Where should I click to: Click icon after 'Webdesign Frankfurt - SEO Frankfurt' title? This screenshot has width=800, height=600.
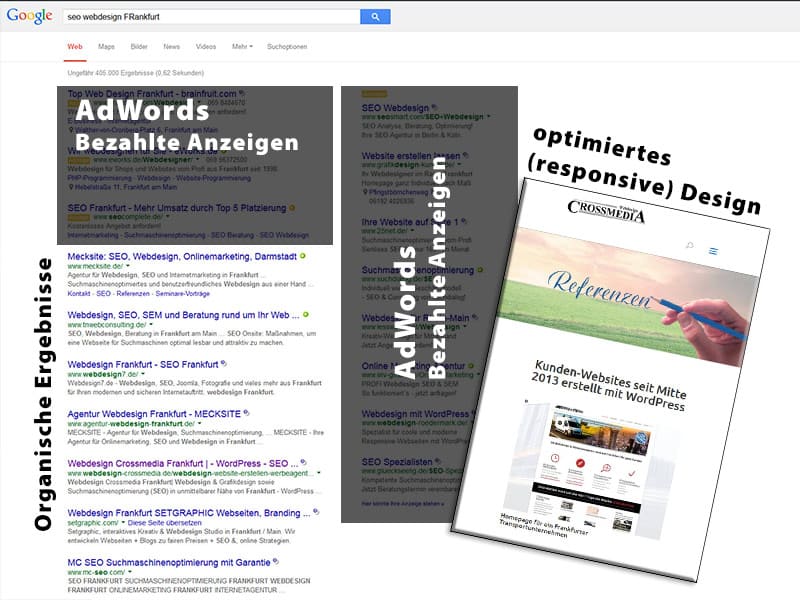223,363
